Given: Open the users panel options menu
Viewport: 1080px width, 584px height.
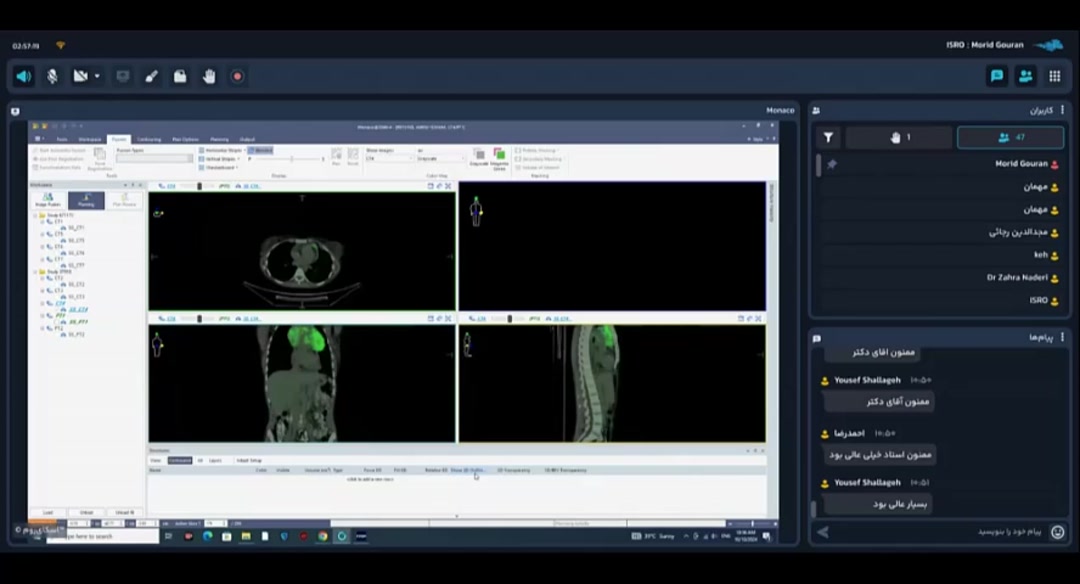Looking at the screenshot, I should point(1062,110).
